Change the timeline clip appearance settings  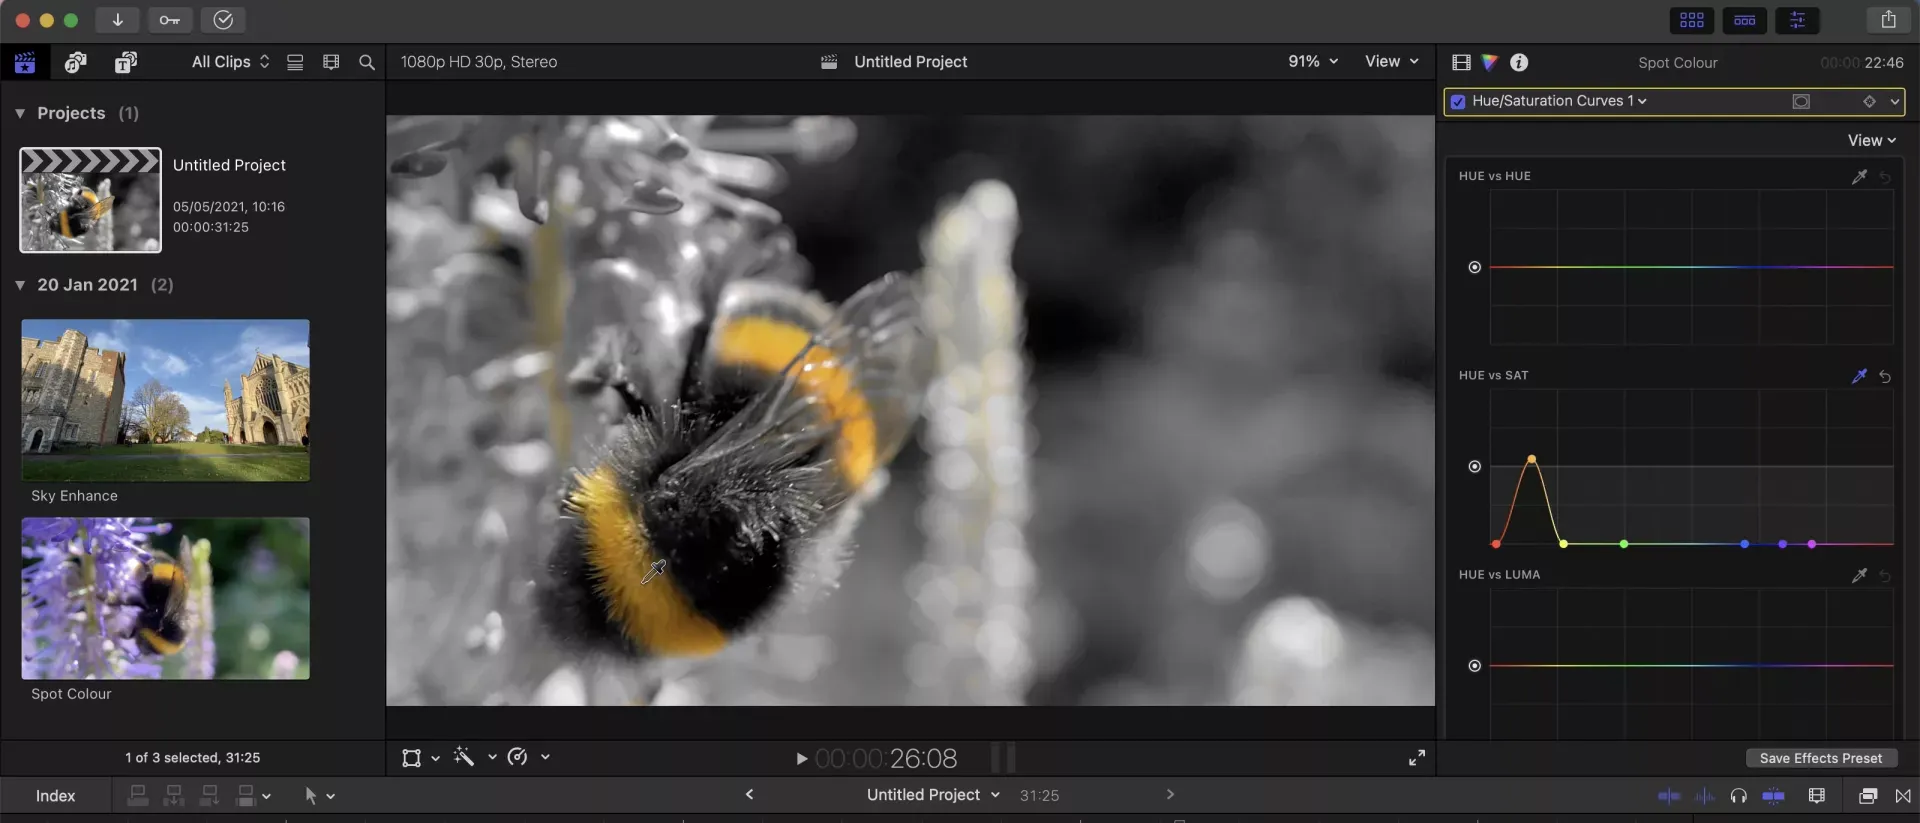(1817, 796)
